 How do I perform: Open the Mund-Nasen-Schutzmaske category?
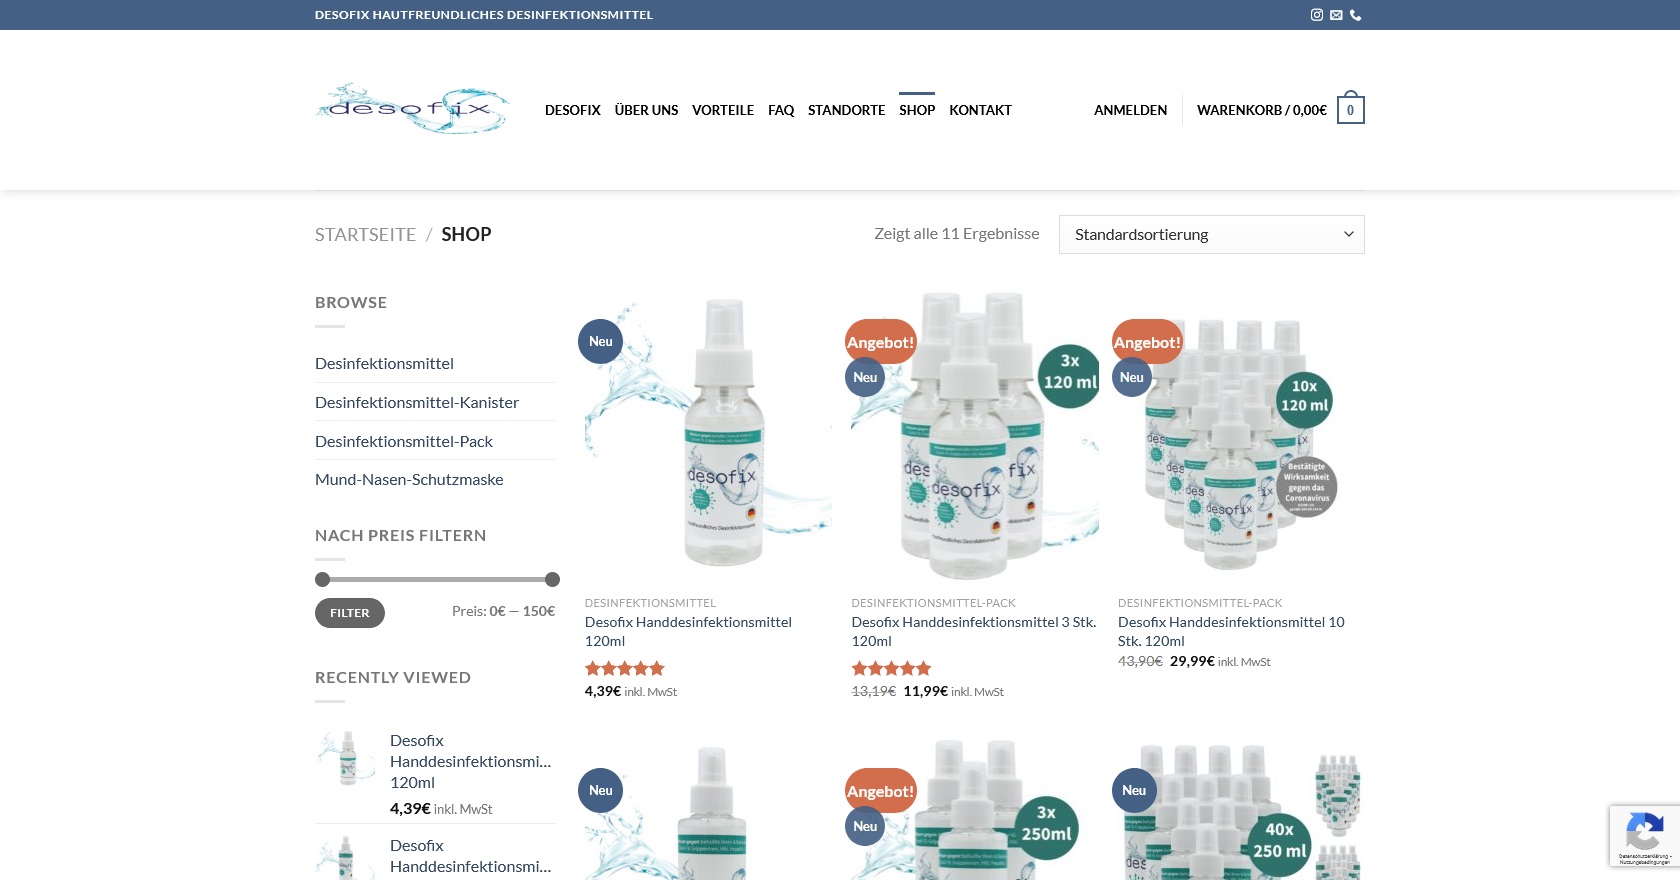(409, 480)
